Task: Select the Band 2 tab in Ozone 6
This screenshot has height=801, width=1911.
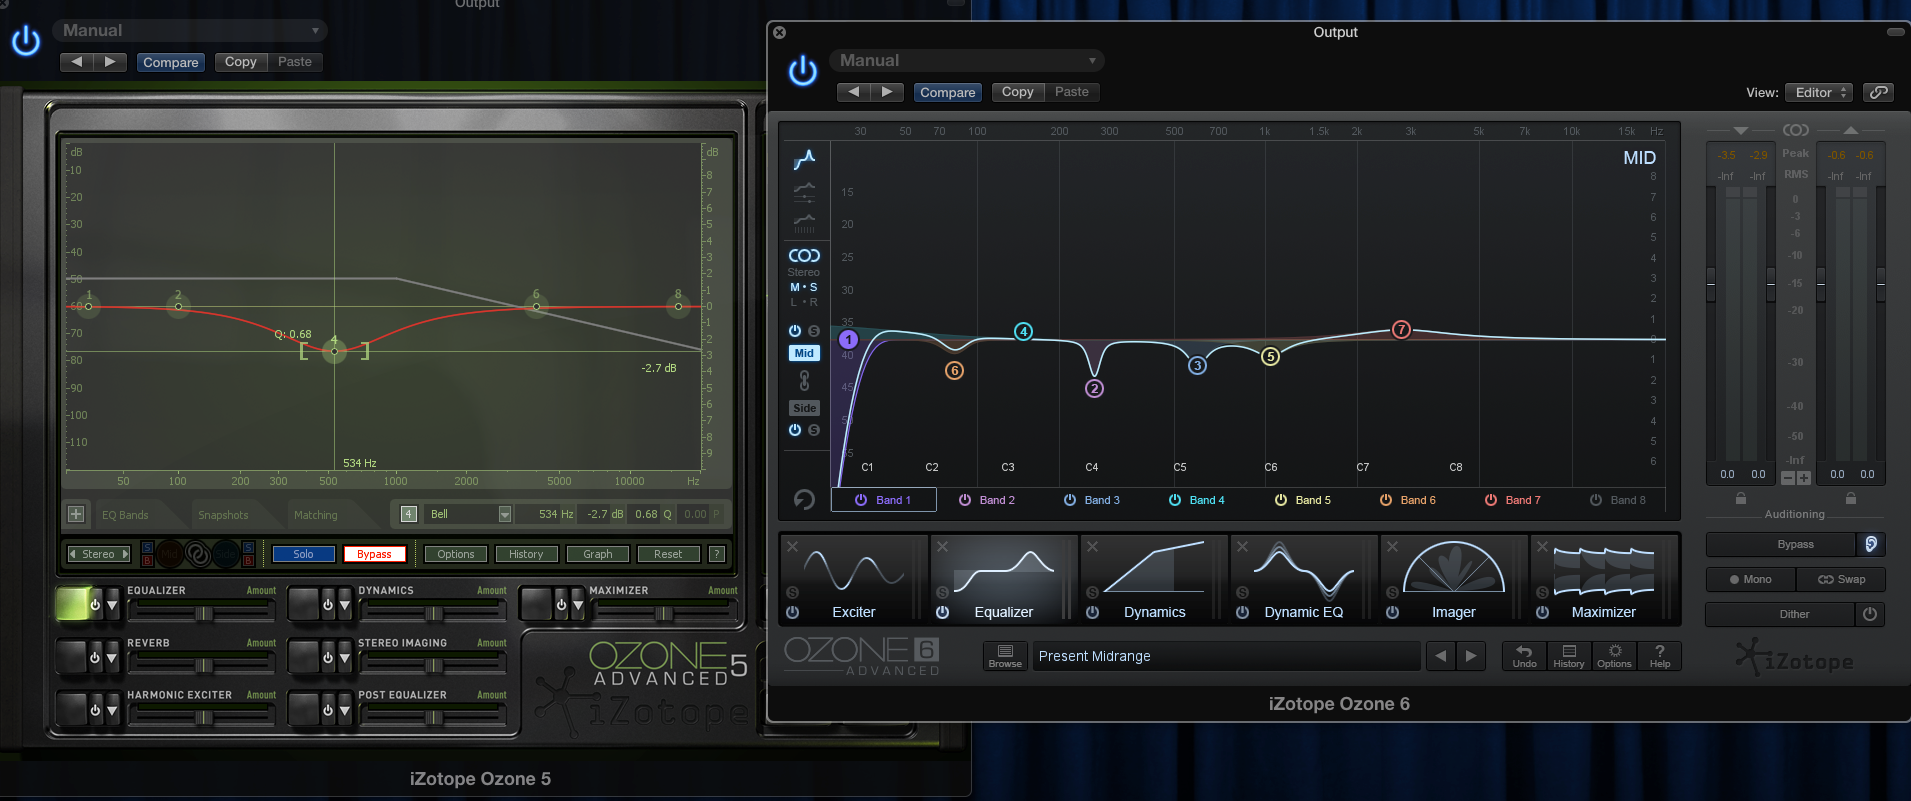Action: 987,500
